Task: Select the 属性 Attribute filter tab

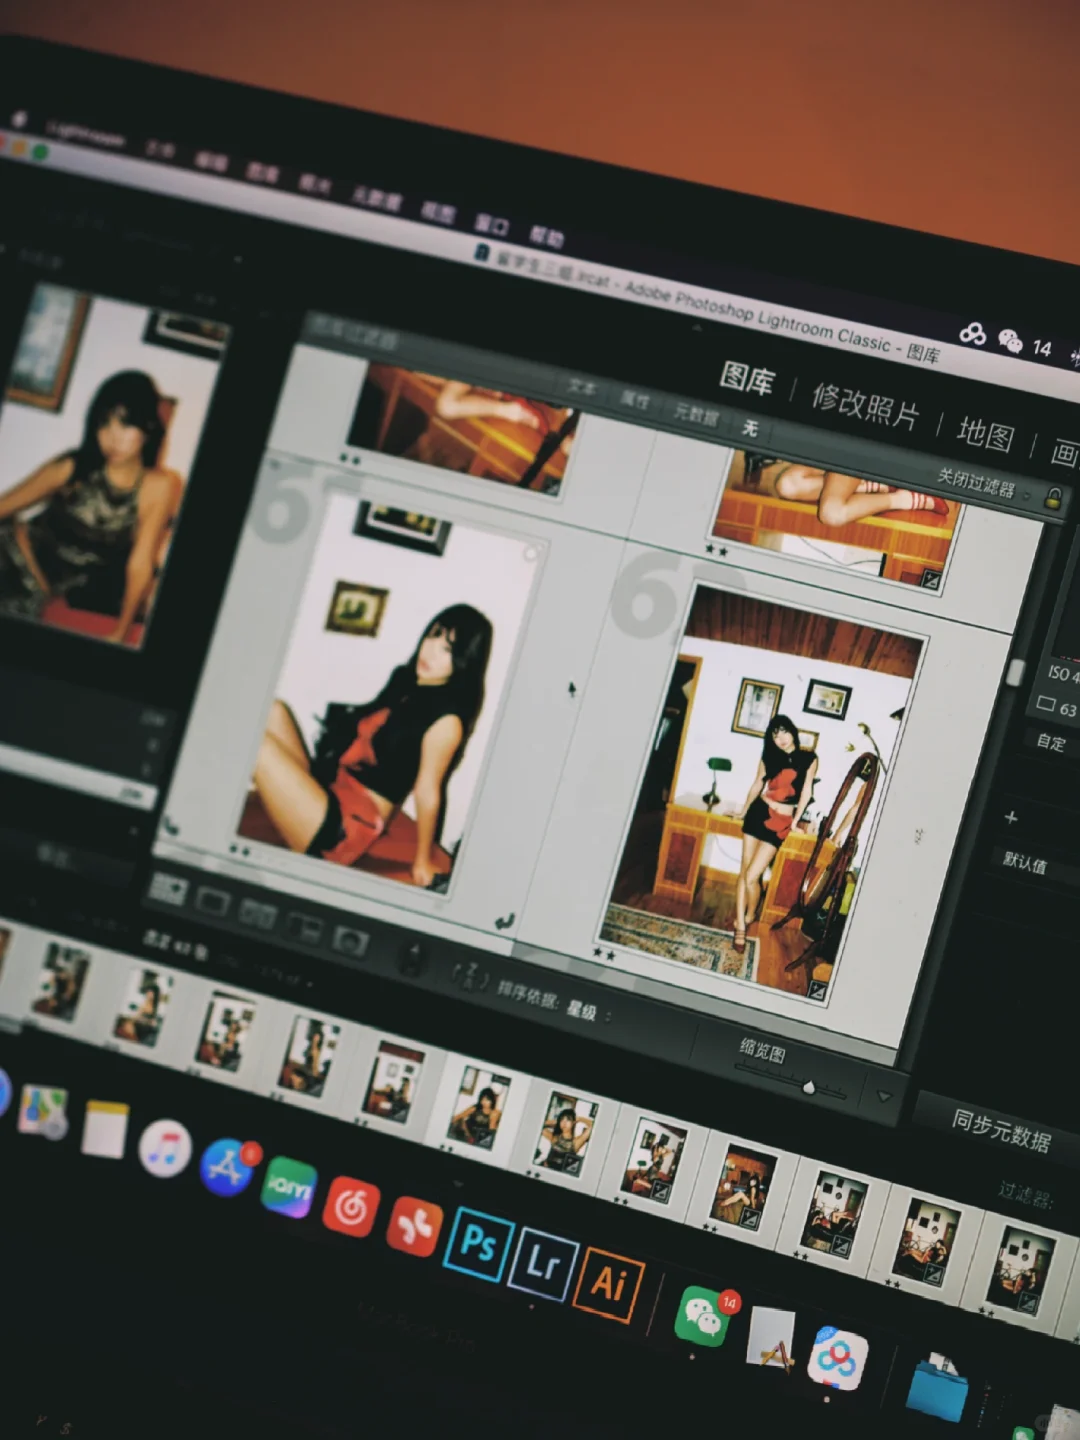Action: (634, 398)
